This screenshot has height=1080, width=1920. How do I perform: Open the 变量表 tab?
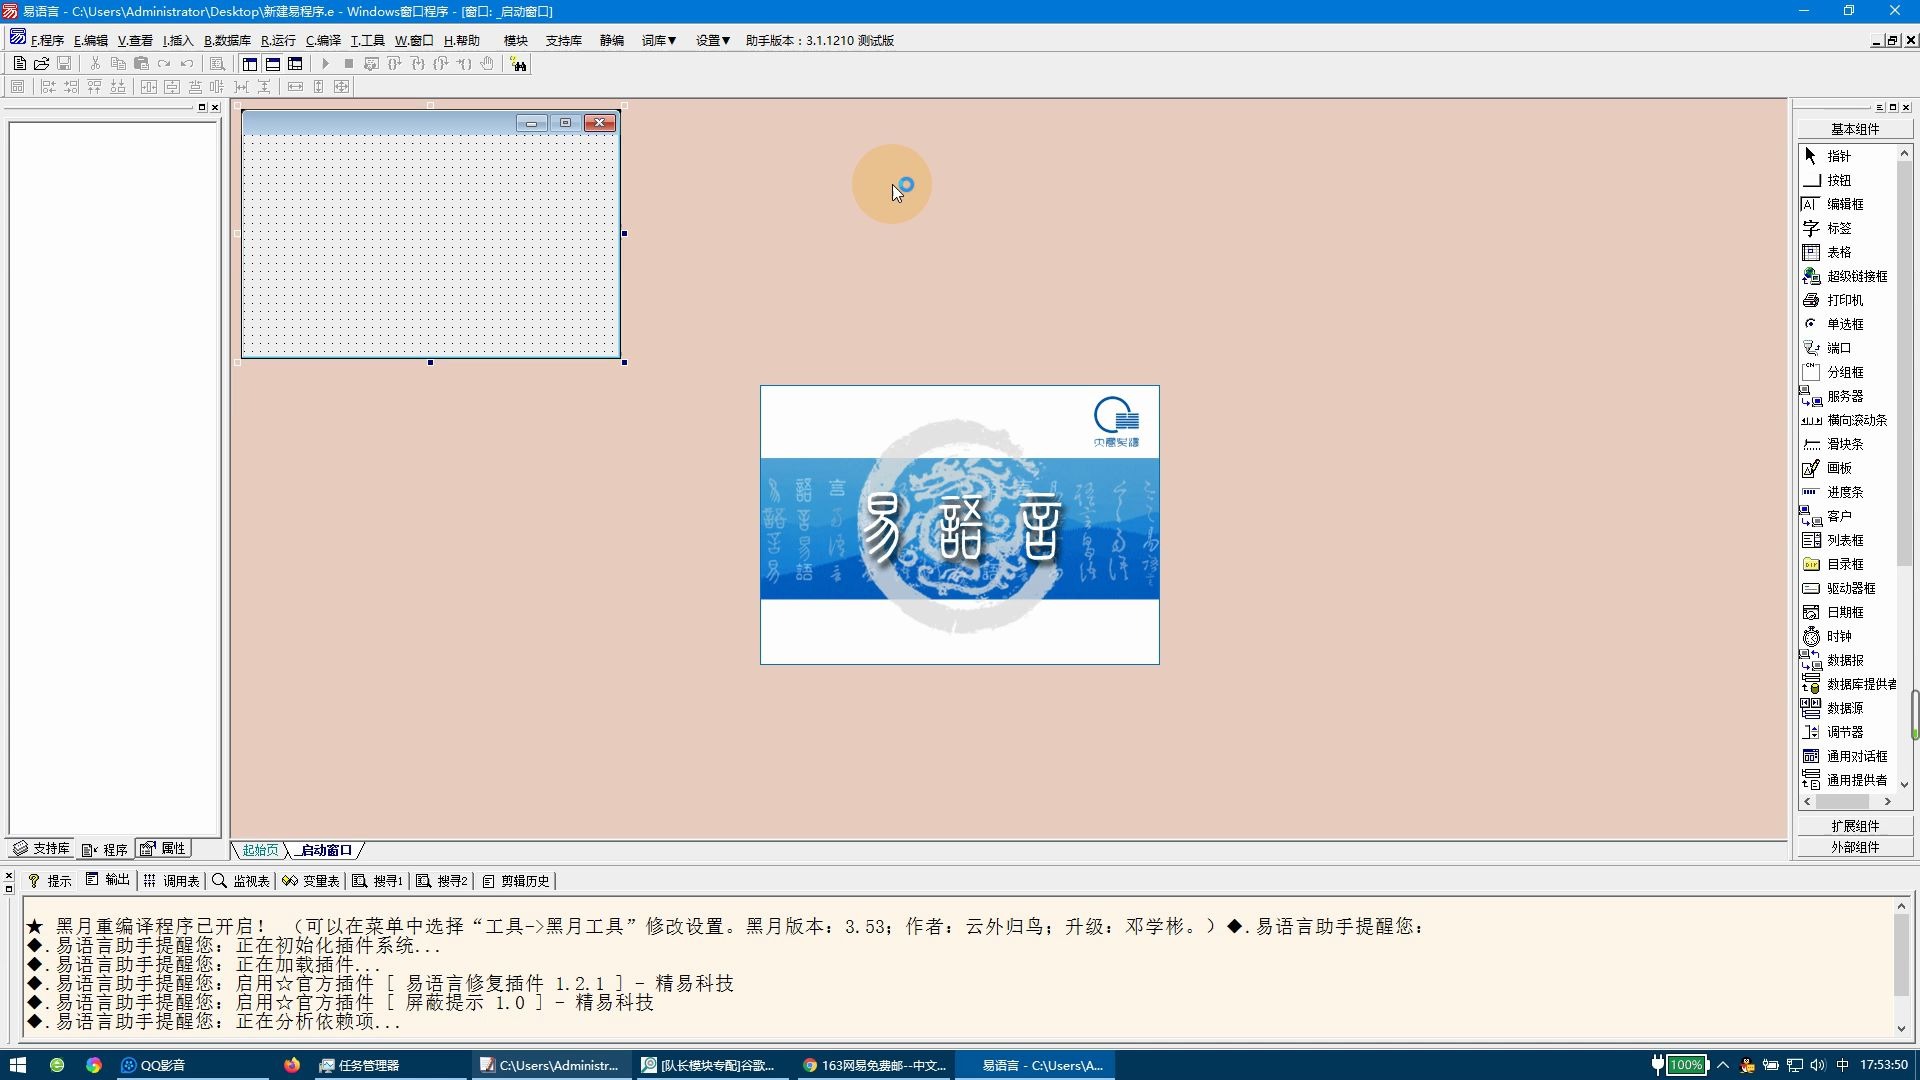(311, 881)
